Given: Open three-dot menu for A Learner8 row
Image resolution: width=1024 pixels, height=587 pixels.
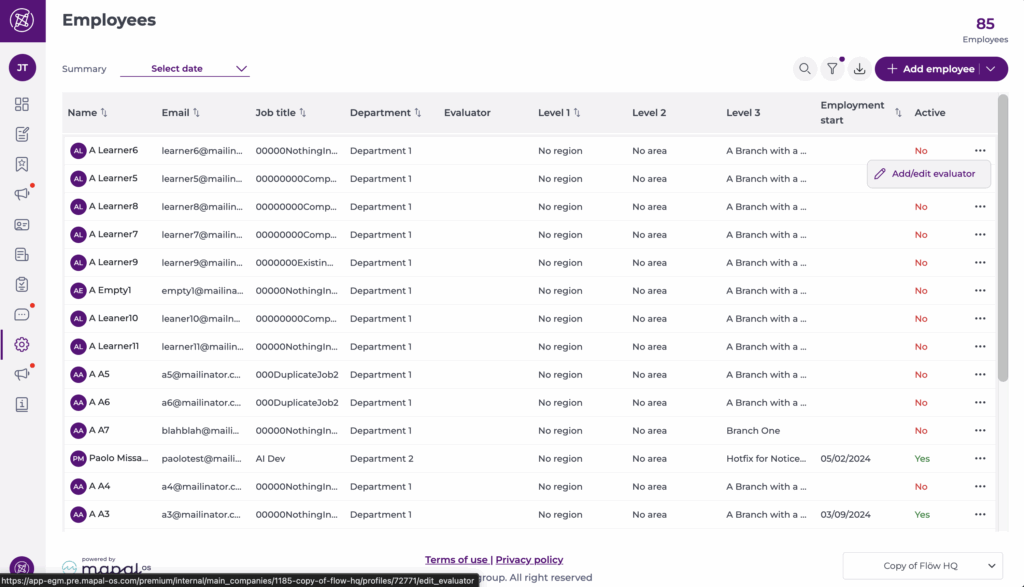Looking at the screenshot, I should [x=979, y=207].
